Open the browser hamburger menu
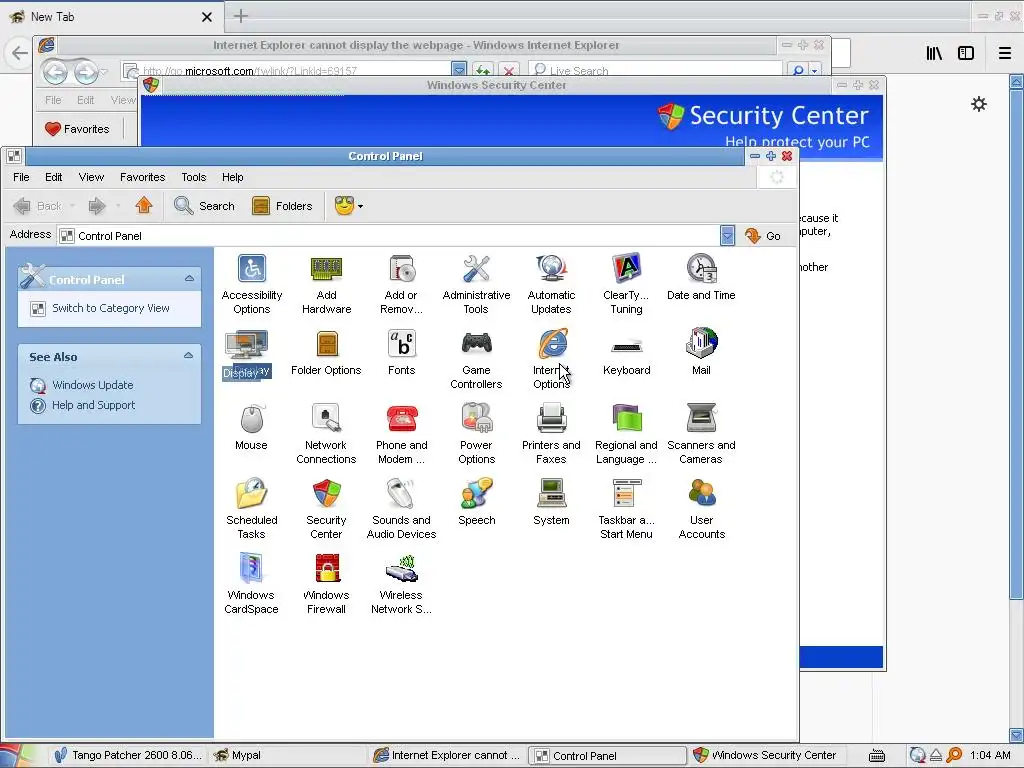 click(x=1005, y=53)
